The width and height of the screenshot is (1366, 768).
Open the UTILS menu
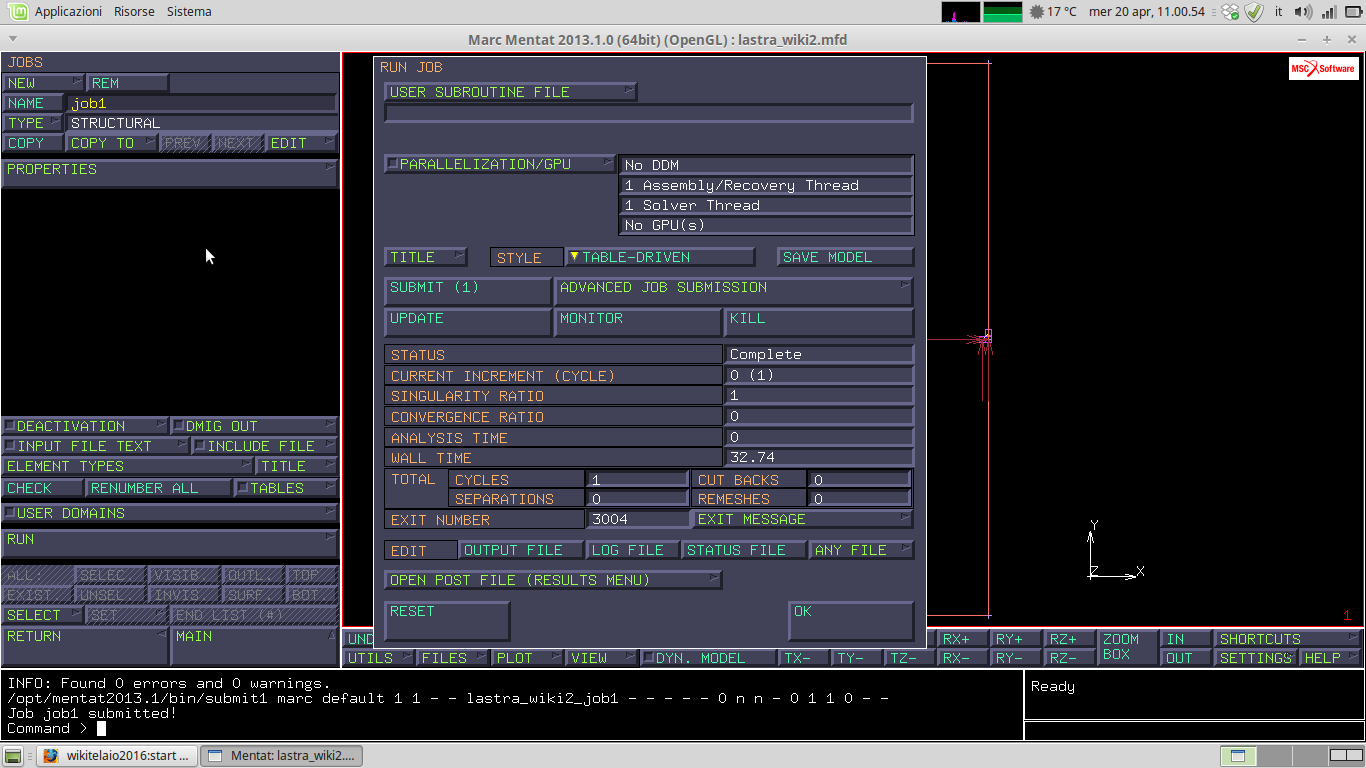(380, 658)
